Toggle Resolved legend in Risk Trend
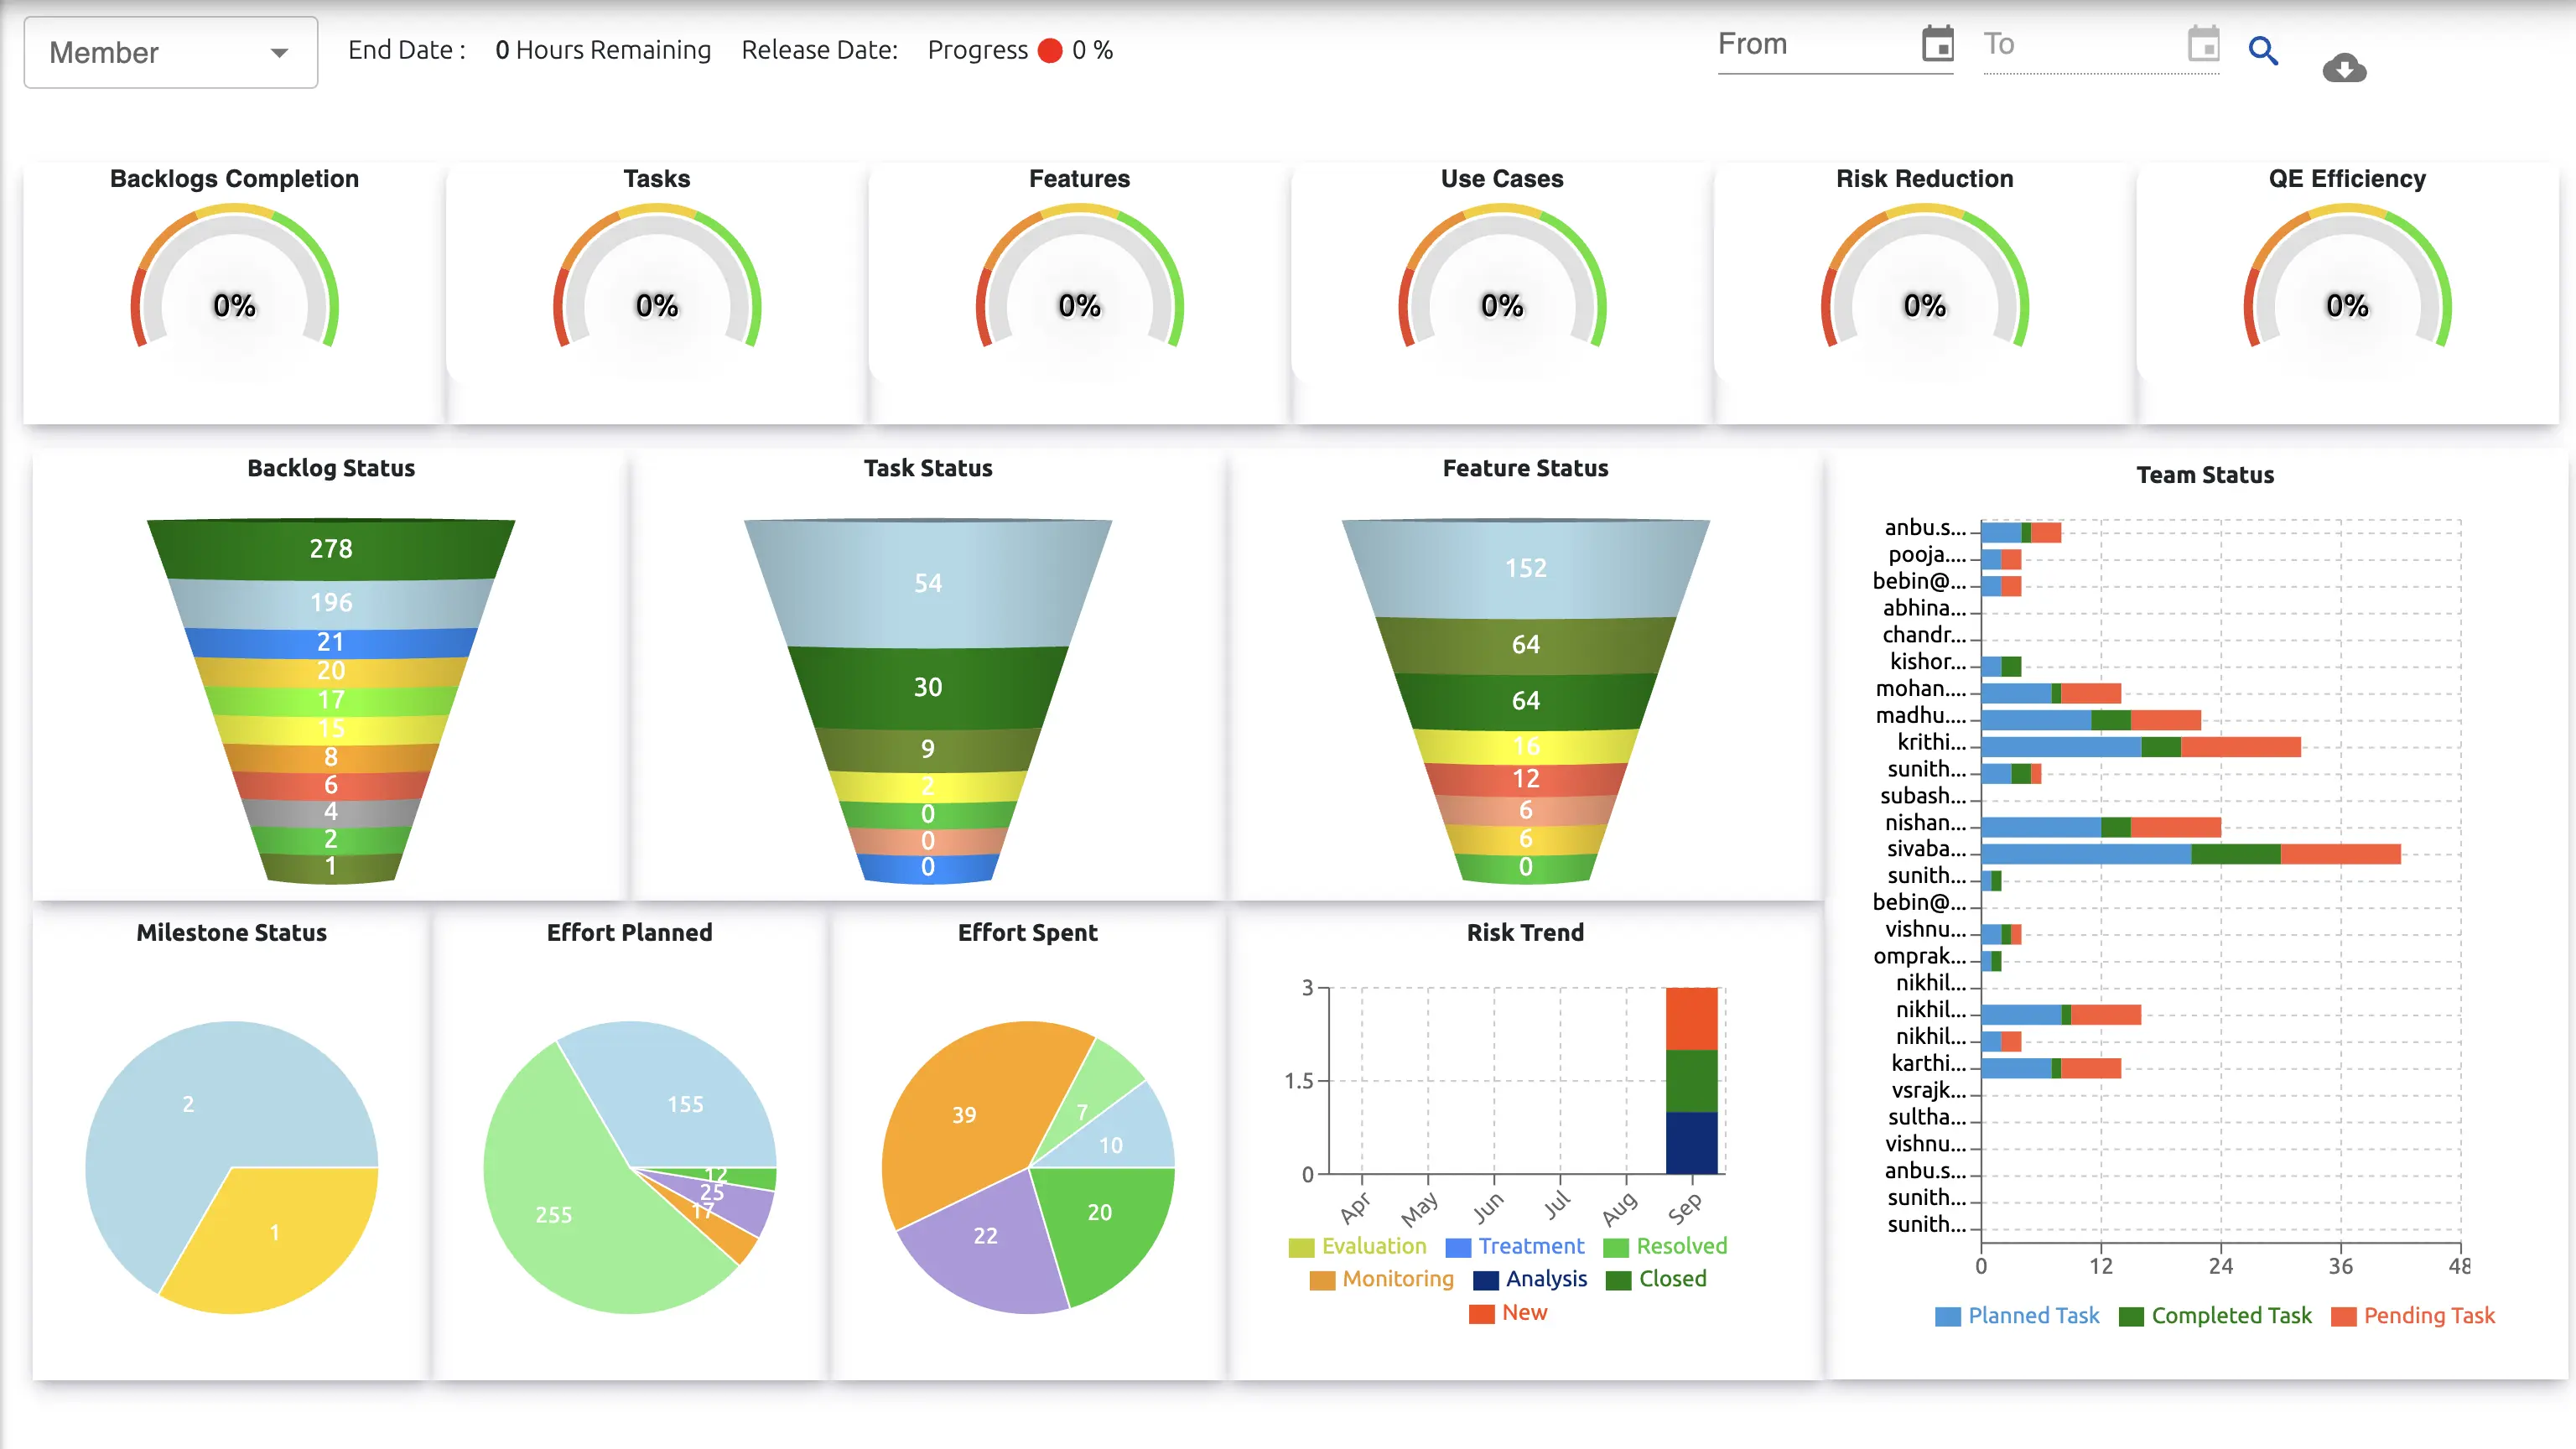The width and height of the screenshot is (2576, 1449). click(1665, 1246)
